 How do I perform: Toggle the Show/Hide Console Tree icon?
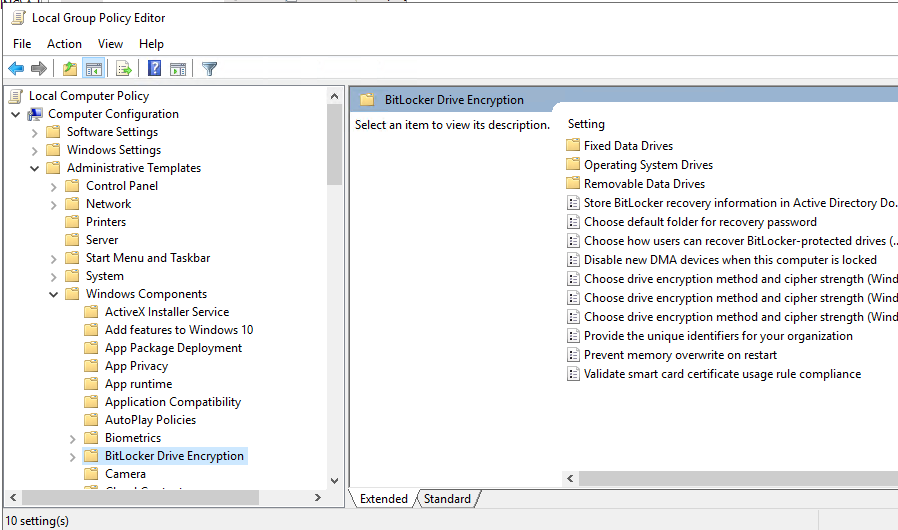coord(93,69)
